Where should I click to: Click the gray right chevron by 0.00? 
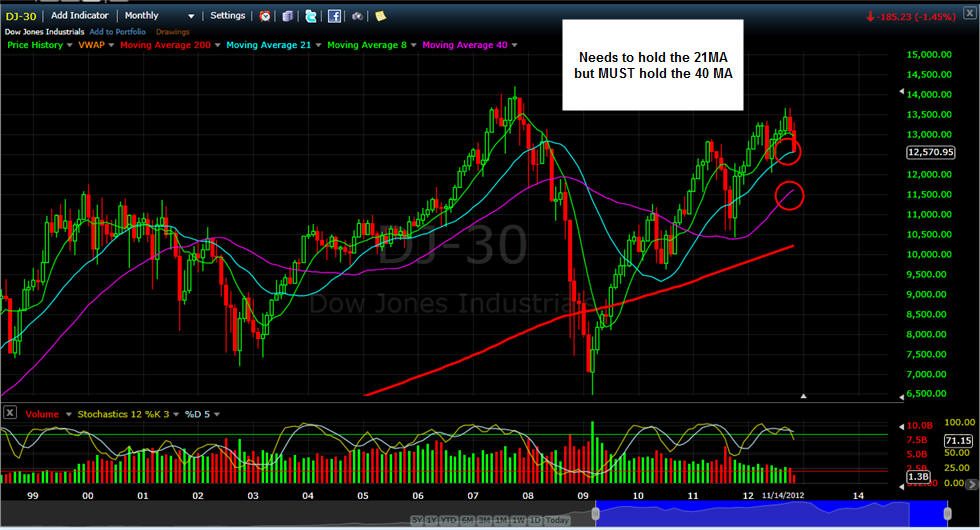click(971, 484)
